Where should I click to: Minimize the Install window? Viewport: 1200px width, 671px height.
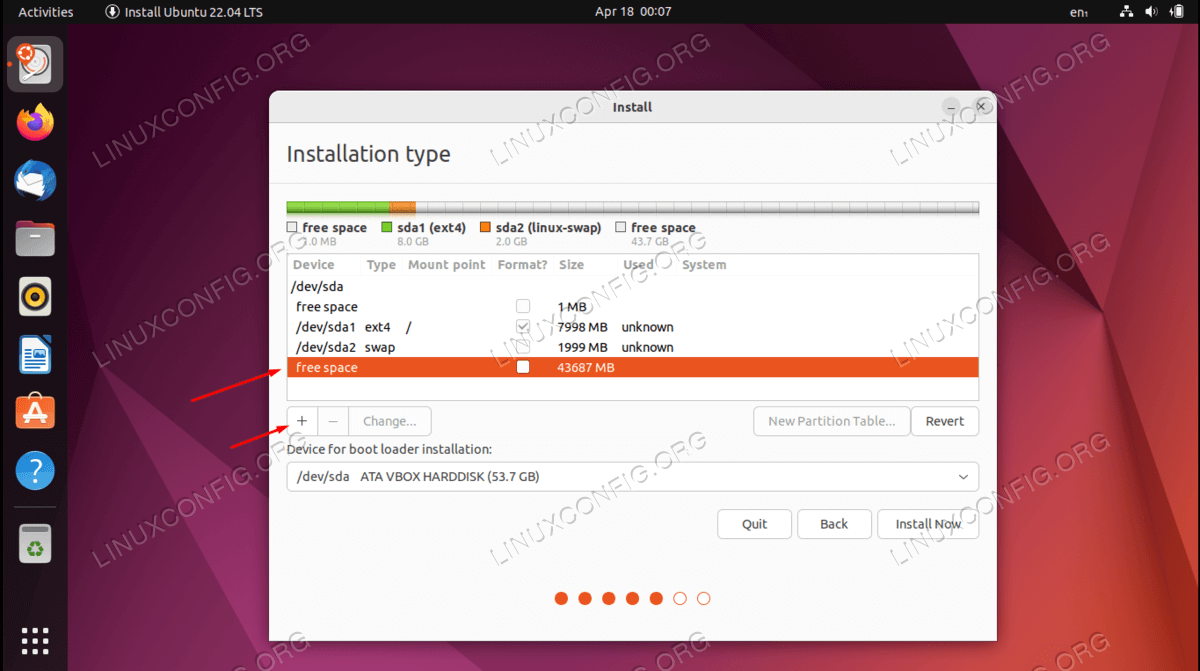coord(952,106)
